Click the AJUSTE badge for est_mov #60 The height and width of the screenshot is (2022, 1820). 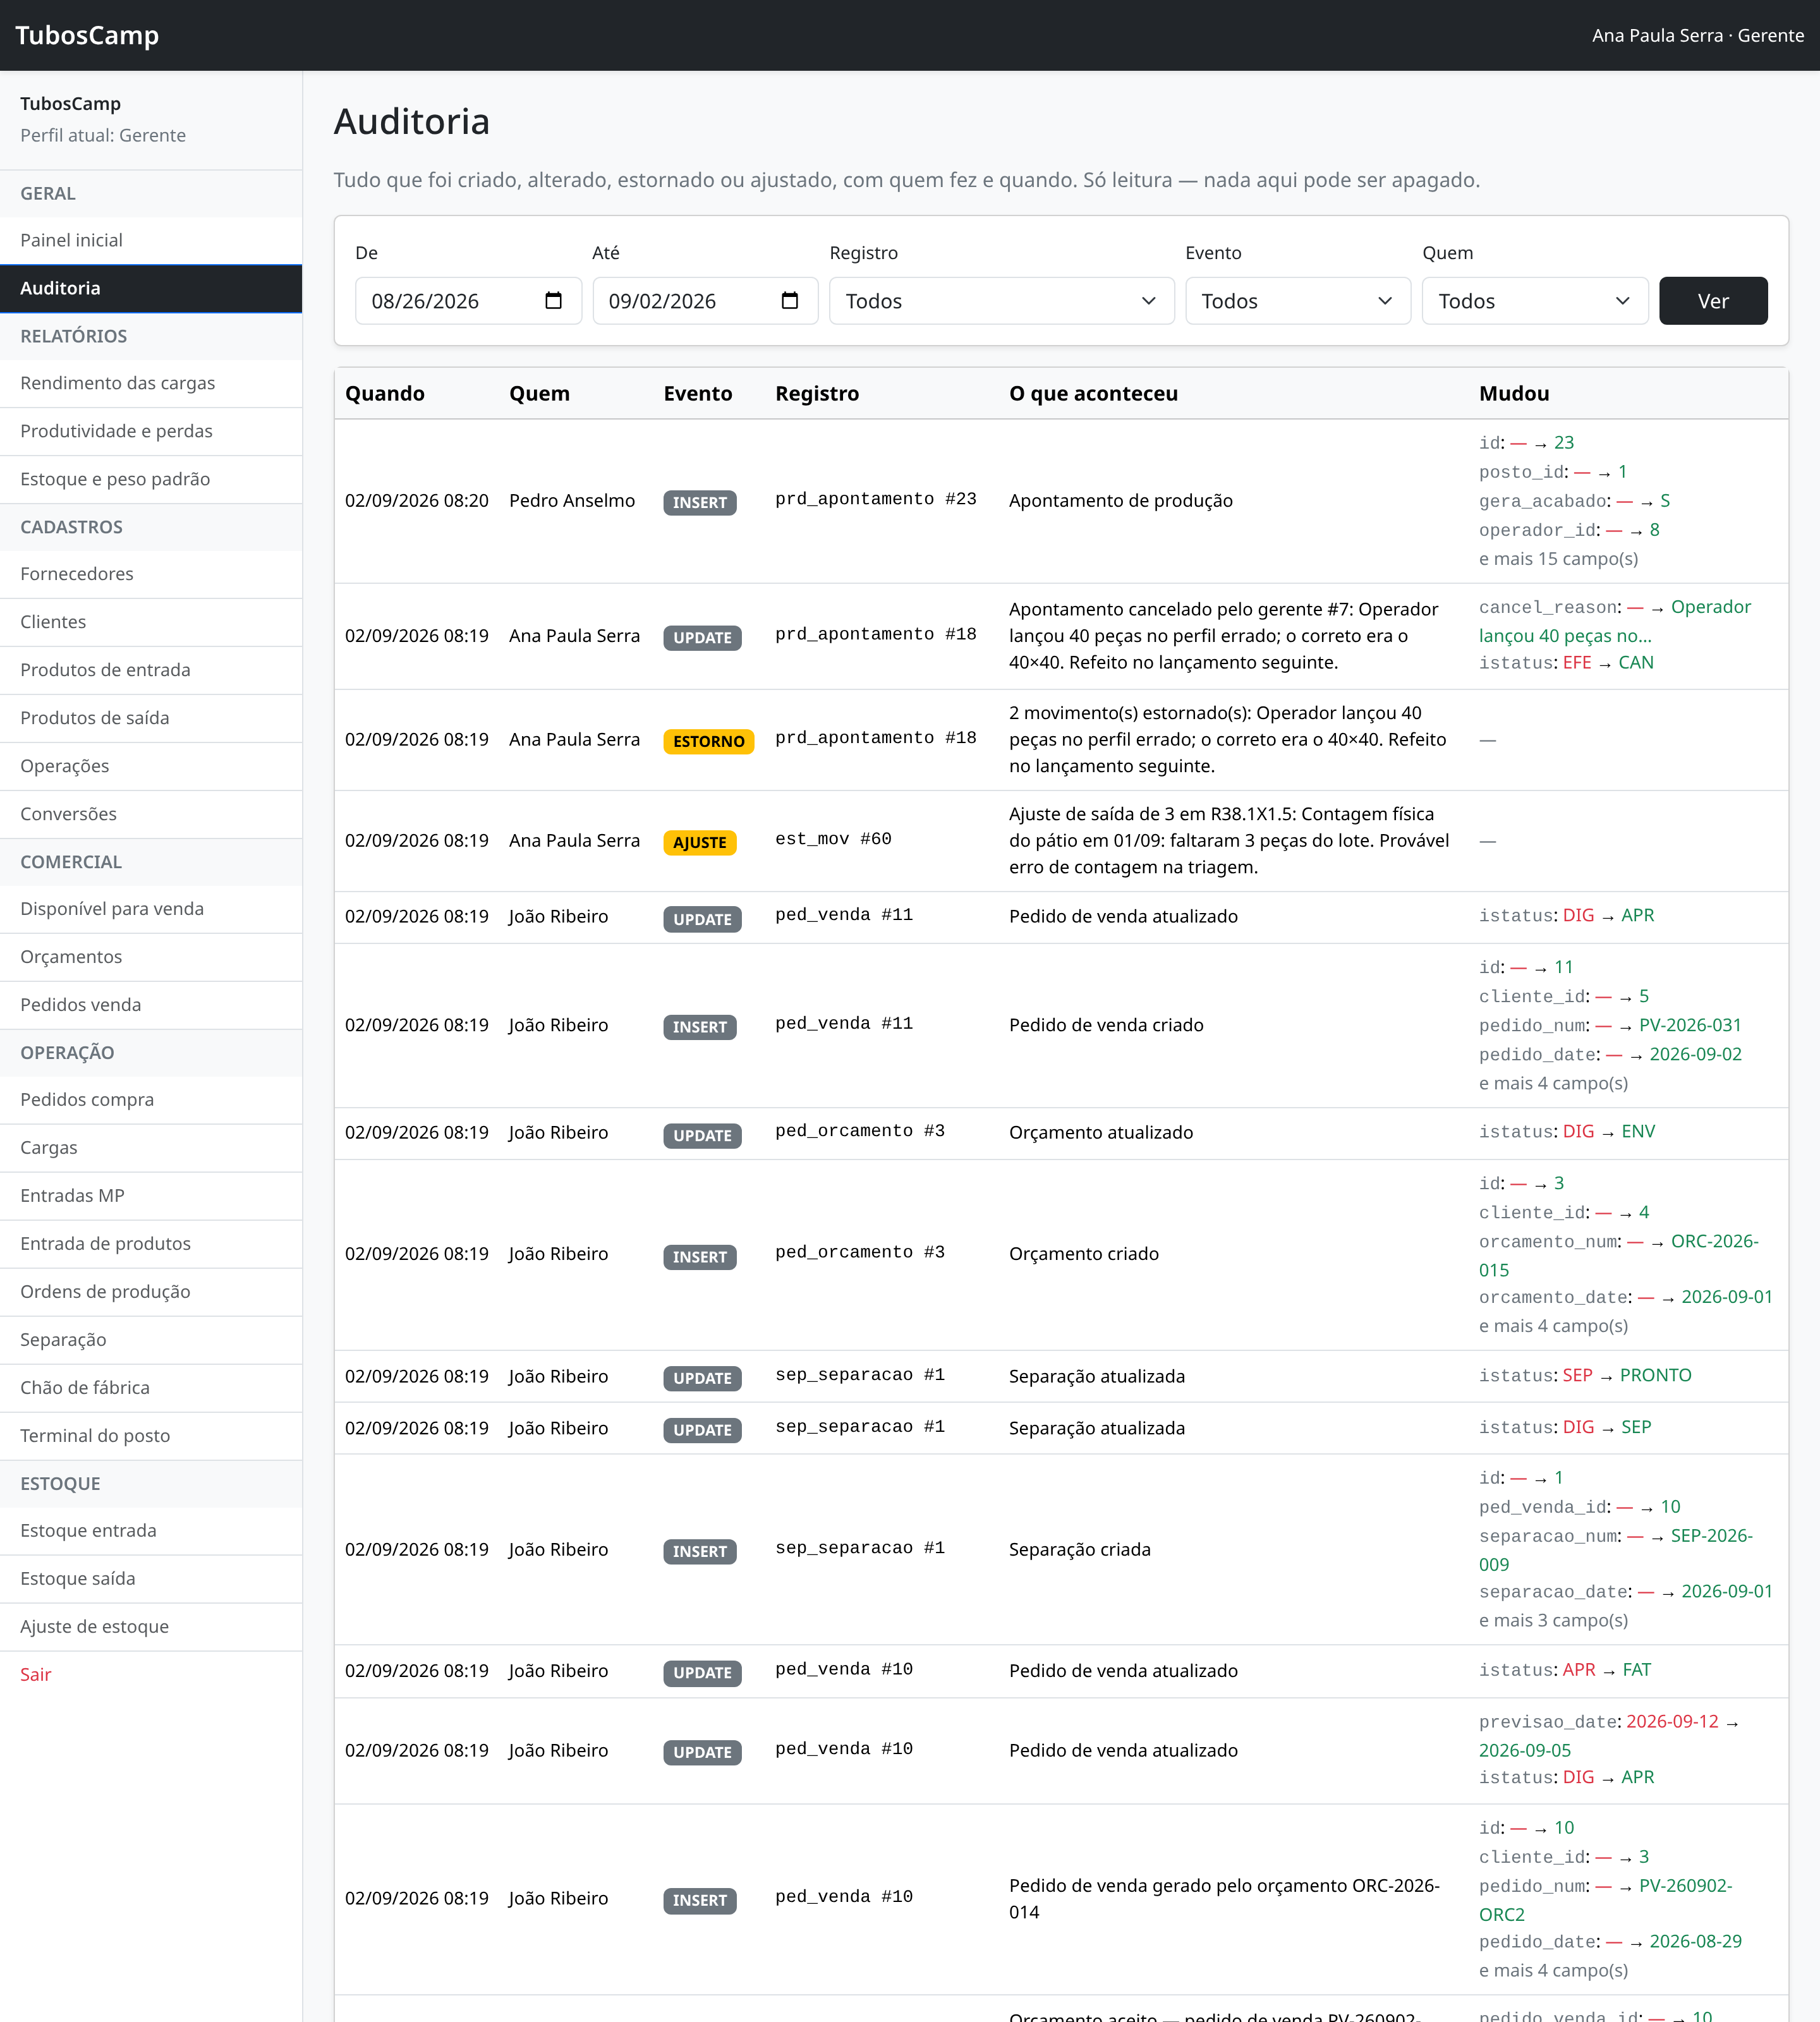pyautogui.click(x=700, y=843)
